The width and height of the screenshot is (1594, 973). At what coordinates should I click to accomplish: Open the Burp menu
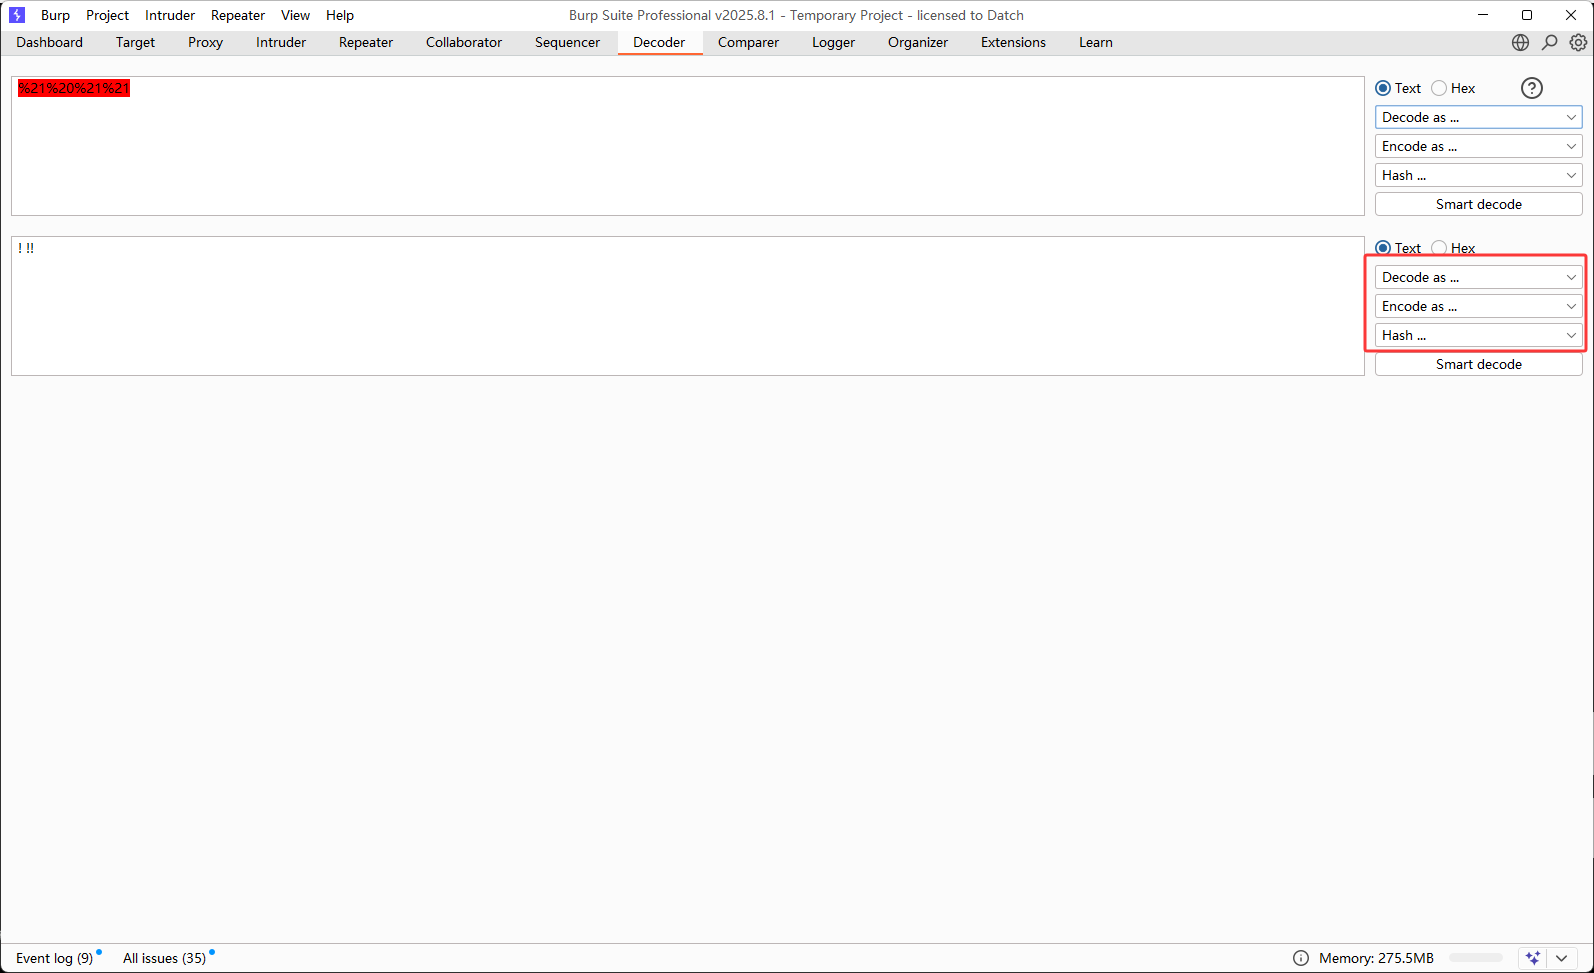pos(55,15)
